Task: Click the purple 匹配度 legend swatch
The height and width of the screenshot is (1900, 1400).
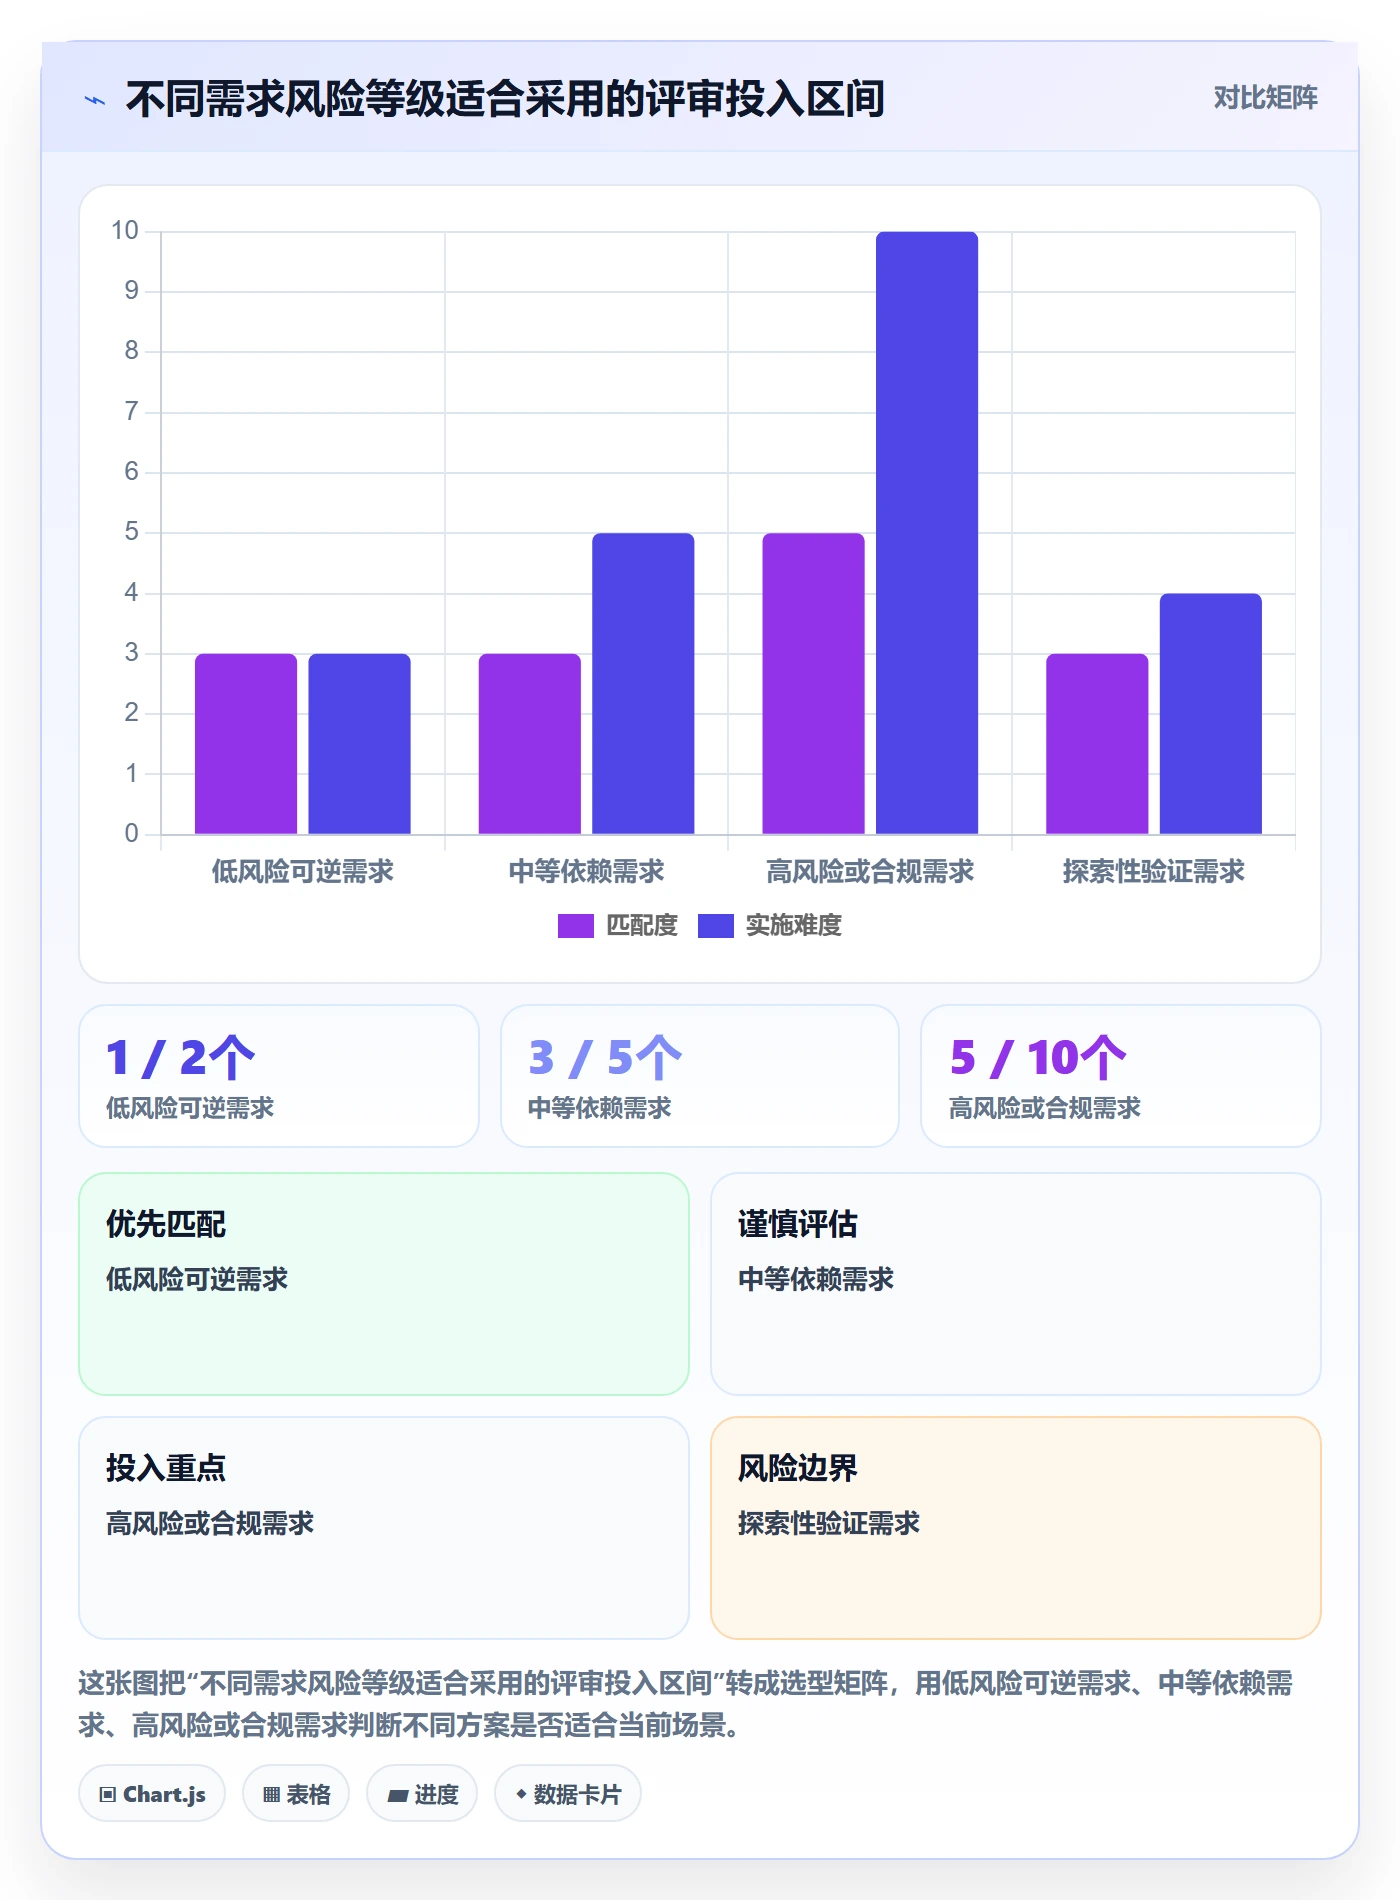Action: 576,926
